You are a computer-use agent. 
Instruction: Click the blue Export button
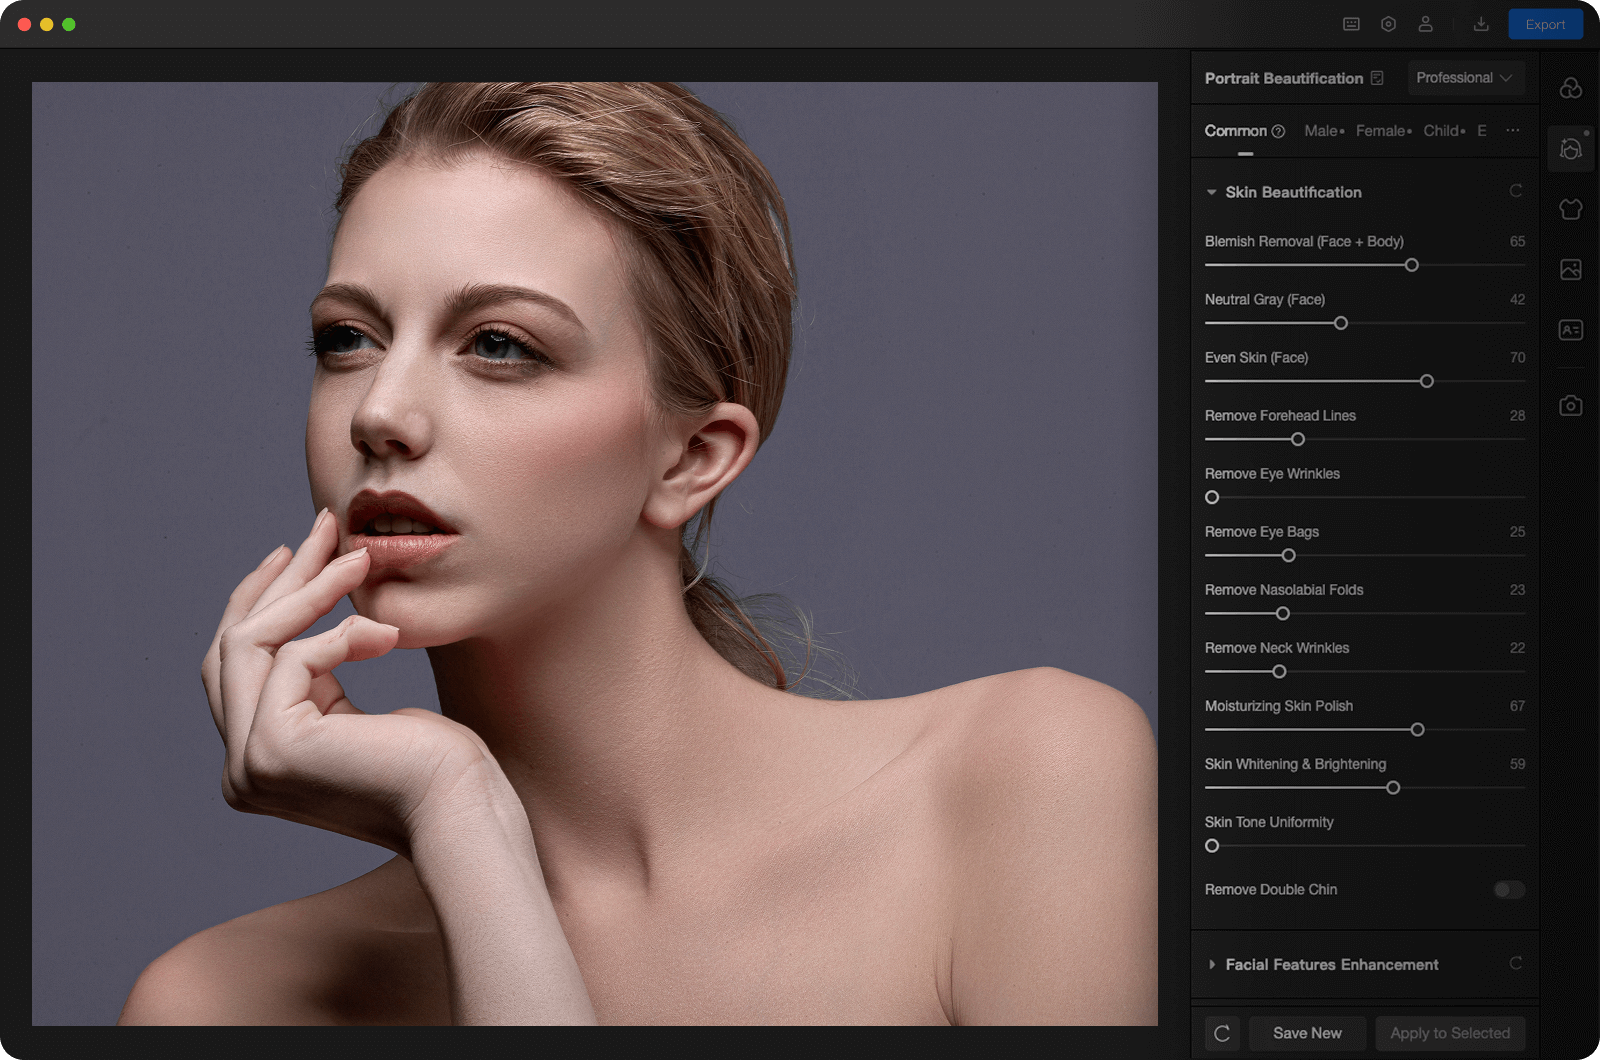[1544, 24]
